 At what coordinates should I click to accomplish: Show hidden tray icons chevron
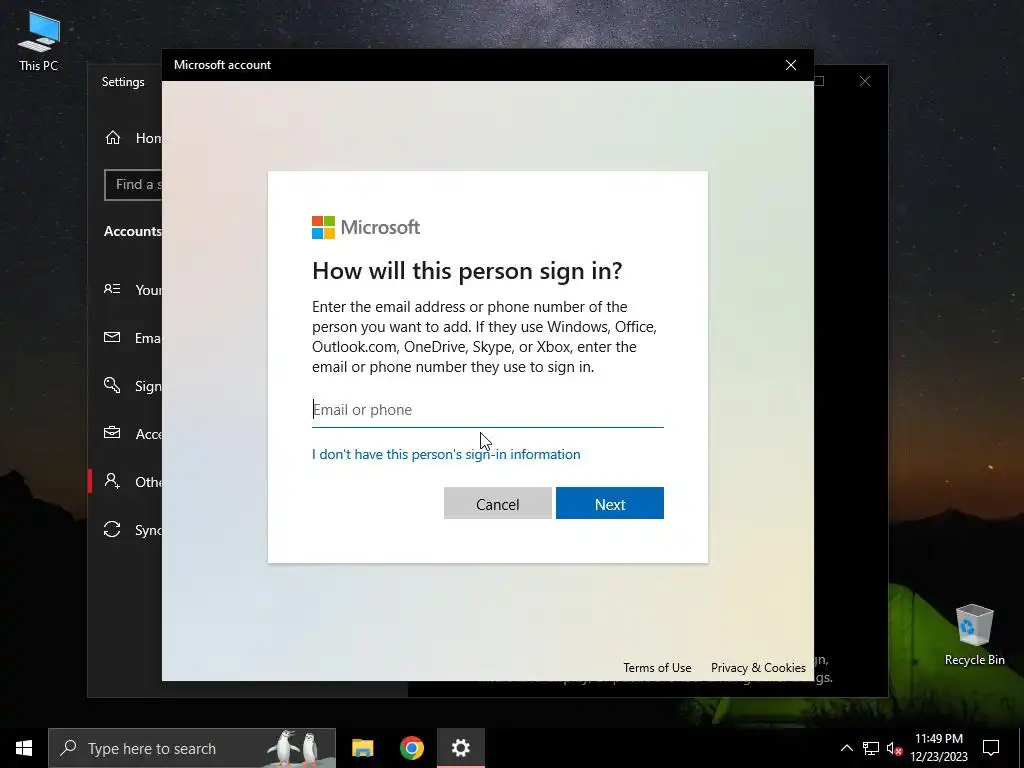(x=846, y=748)
